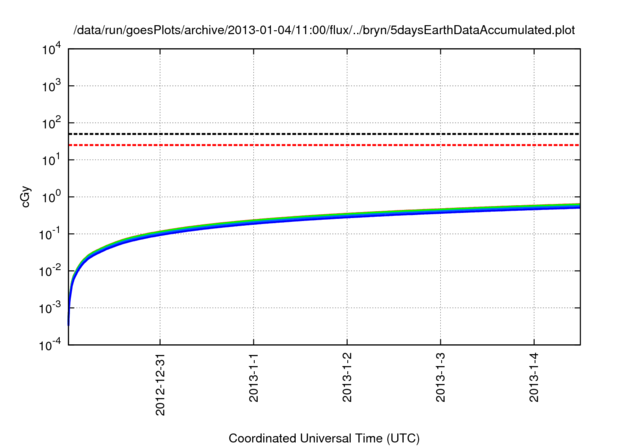
Task: Click the 10^-4 y-axis tick label
Action: (50, 345)
